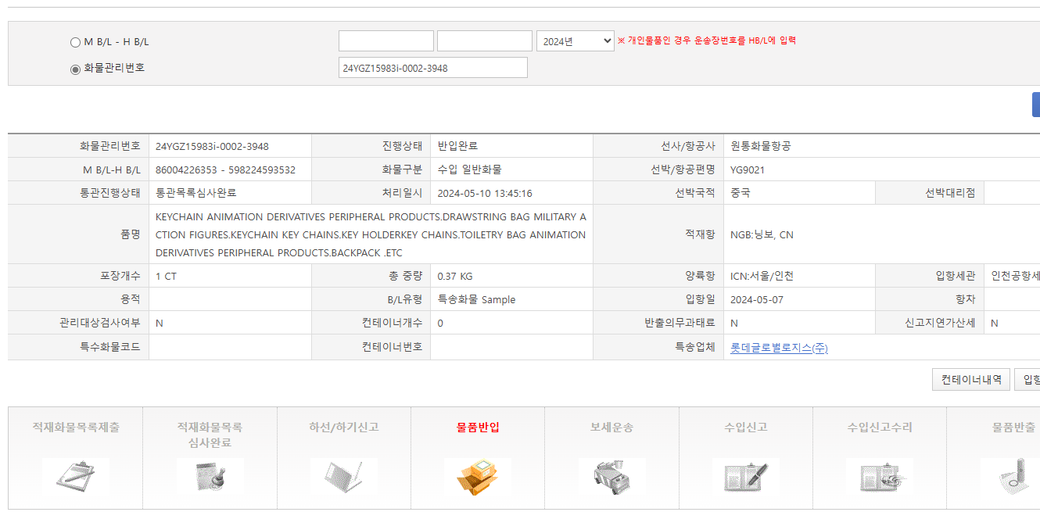Viewport: 1040px width, 529px height.
Task: Click the first empty M B/L input box
Action: pyautogui.click(x=386, y=41)
